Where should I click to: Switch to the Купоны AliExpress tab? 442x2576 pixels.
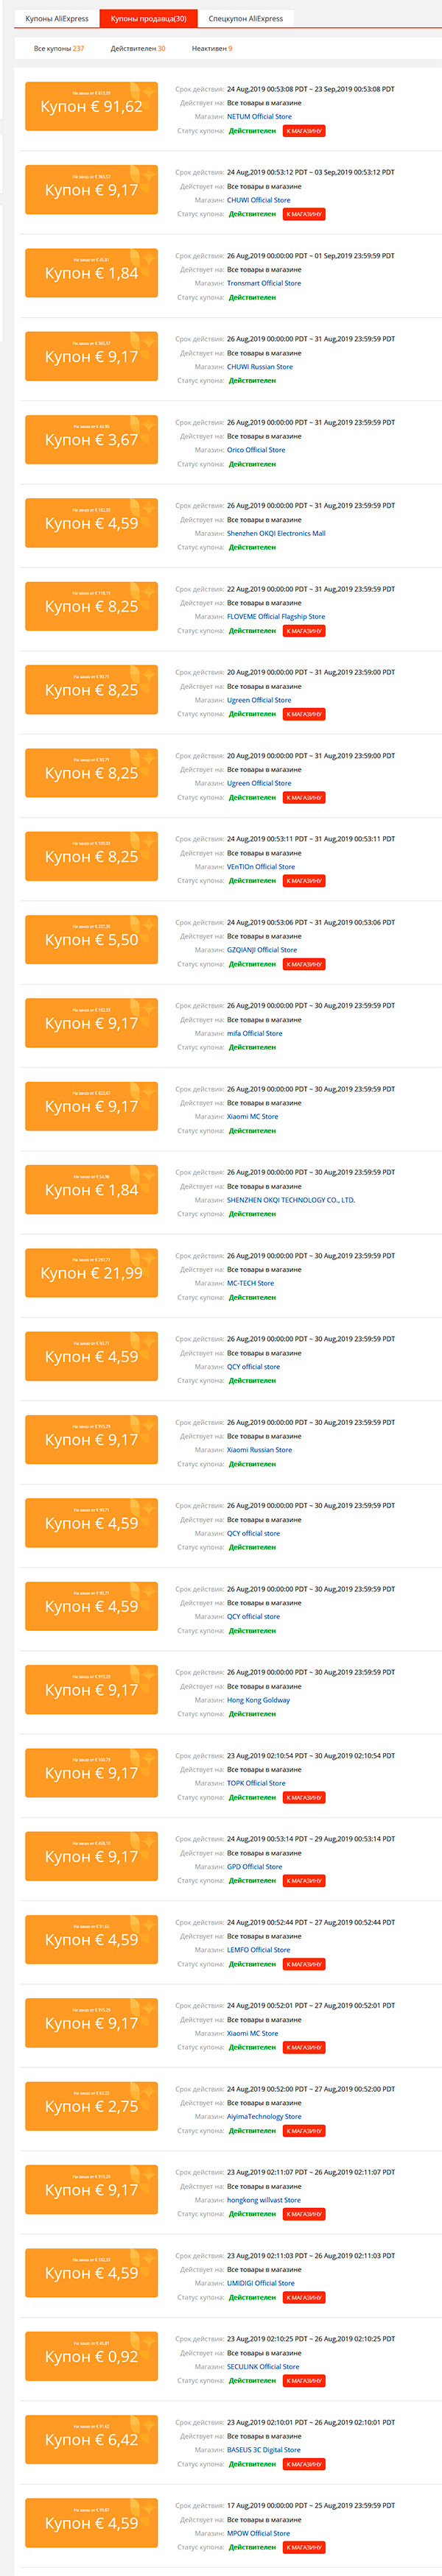[x=57, y=19]
